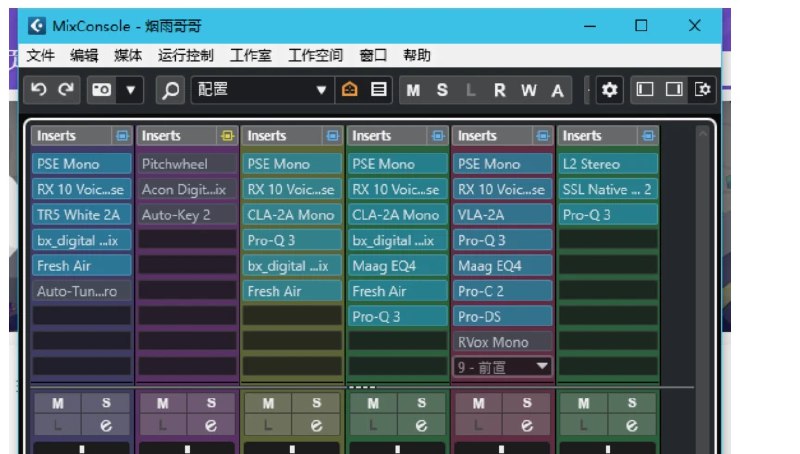
Task: Edit settings of the VLA-2A channel
Action: pyautogui.click(x=526, y=425)
